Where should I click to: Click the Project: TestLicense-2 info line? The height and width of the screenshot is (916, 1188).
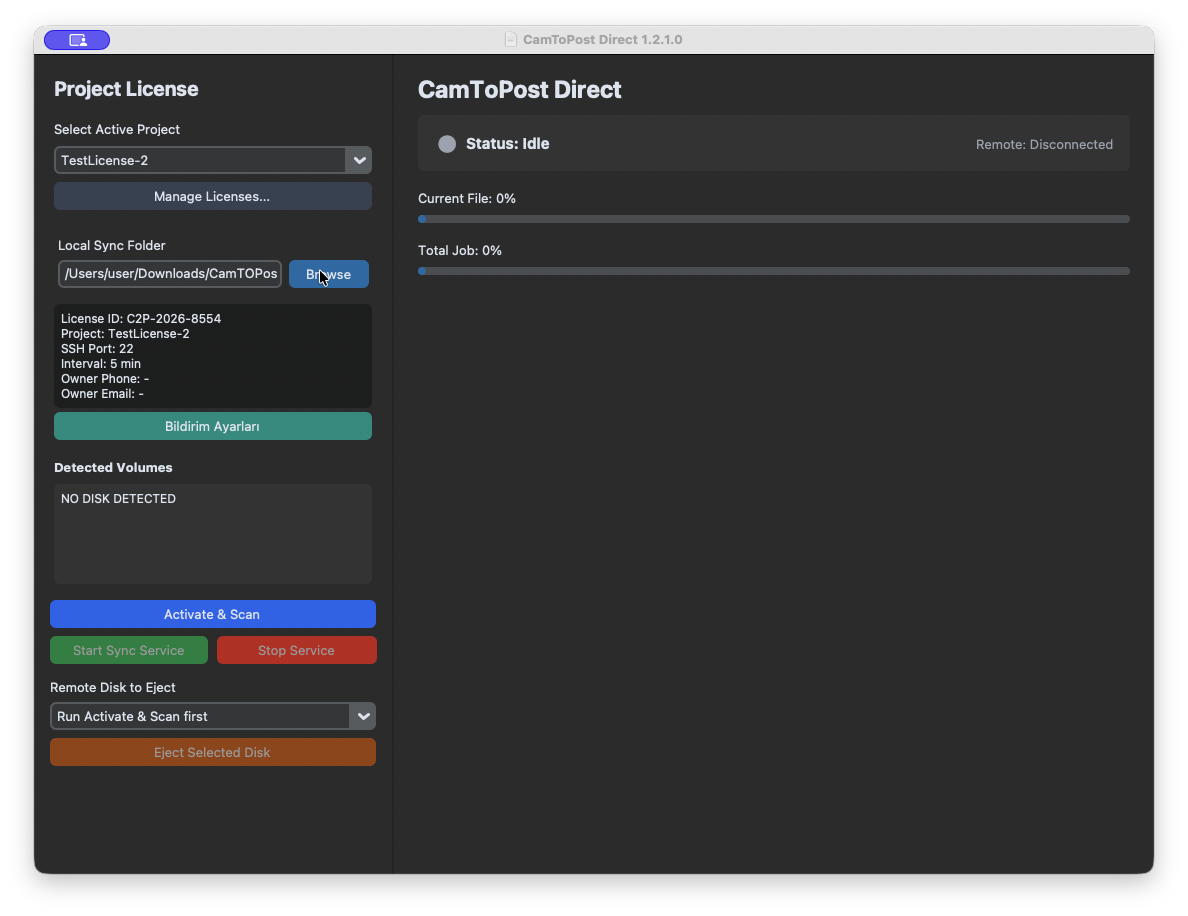tap(125, 334)
